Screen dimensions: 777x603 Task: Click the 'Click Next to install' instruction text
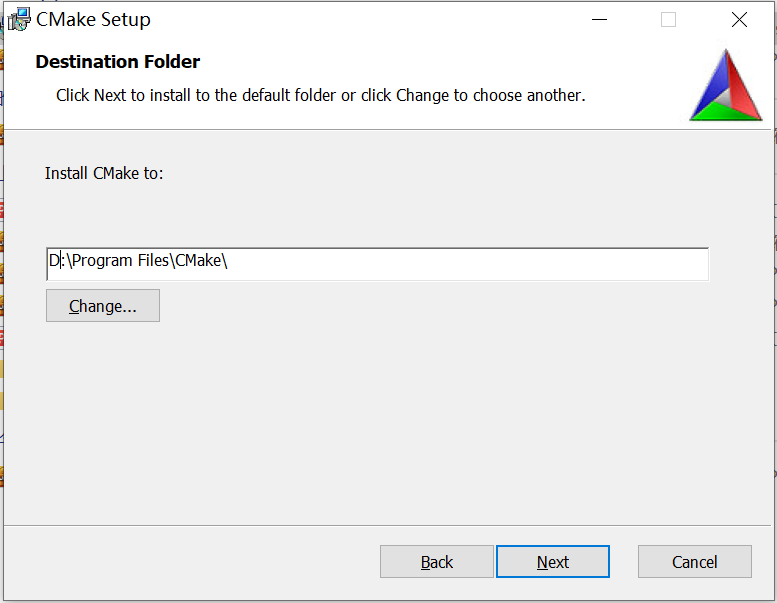(x=321, y=95)
